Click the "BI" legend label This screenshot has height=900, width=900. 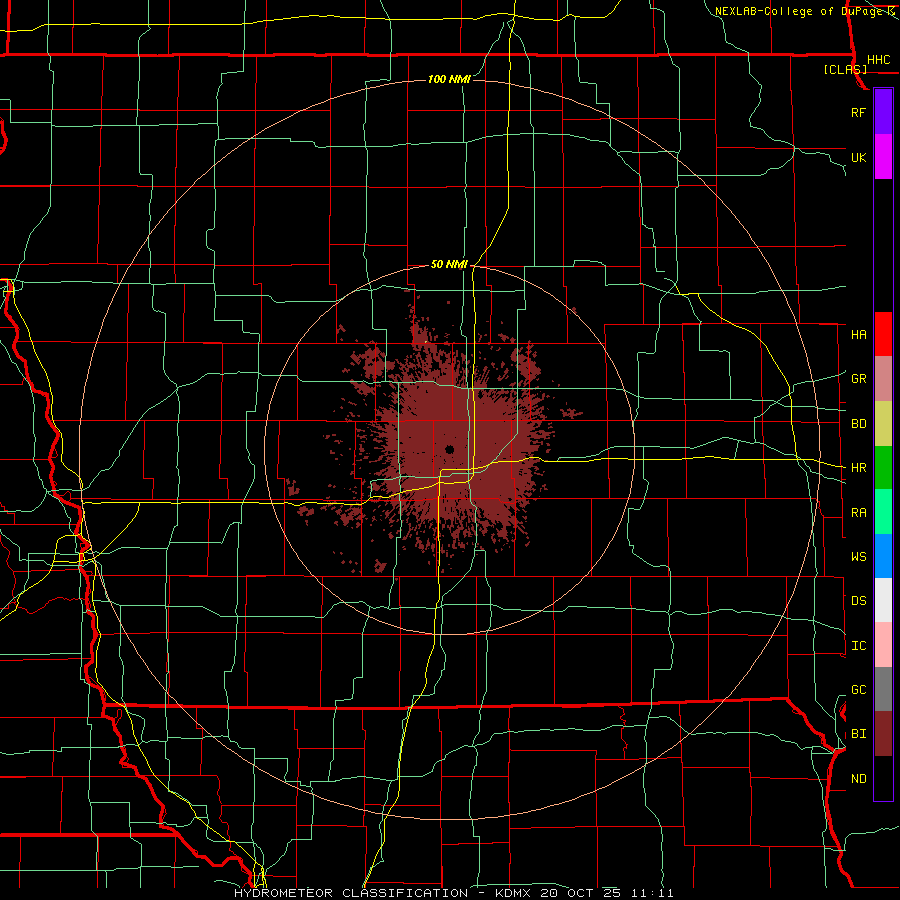[x=858, y=734]
